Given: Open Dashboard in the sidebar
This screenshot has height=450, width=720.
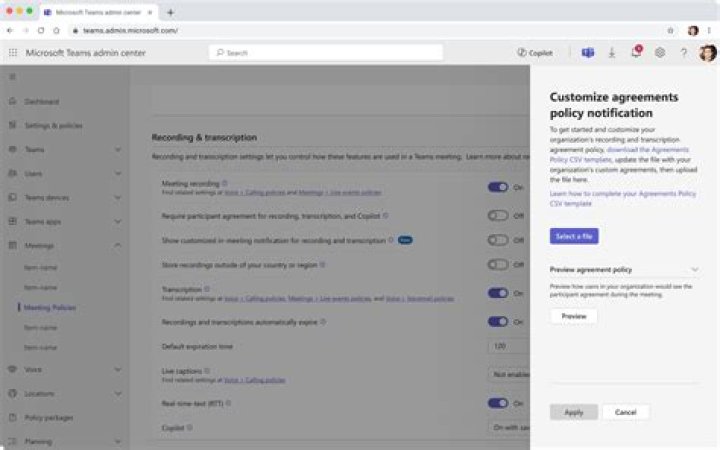Looking at the screenshot, I should 42,101.
